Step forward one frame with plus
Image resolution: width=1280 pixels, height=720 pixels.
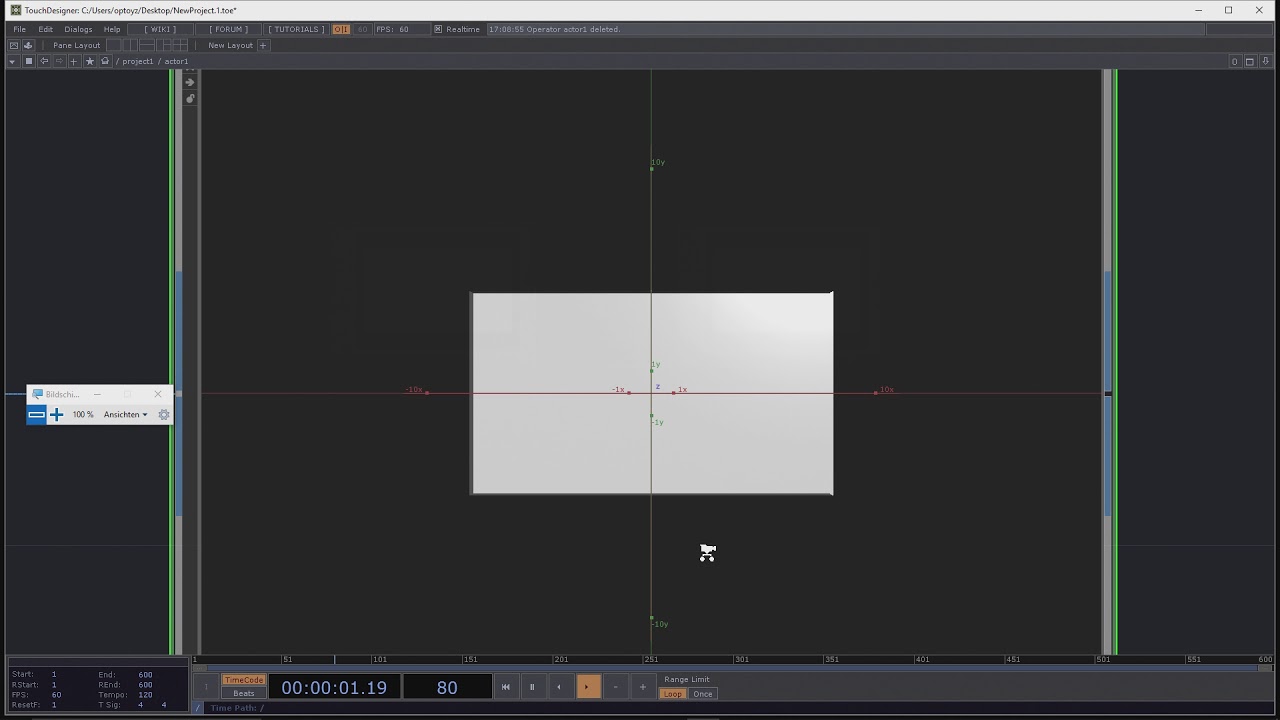point(643,687)
